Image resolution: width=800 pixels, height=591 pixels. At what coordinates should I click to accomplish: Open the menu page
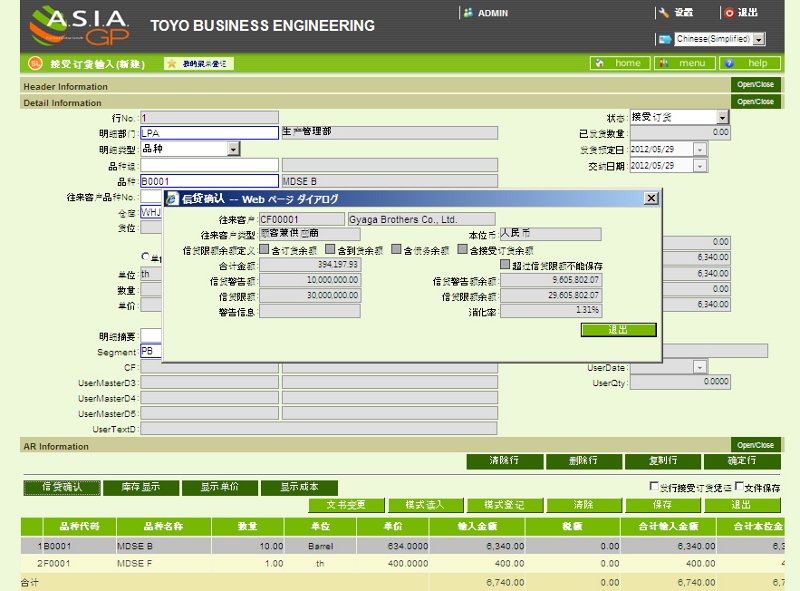[684, 63]
